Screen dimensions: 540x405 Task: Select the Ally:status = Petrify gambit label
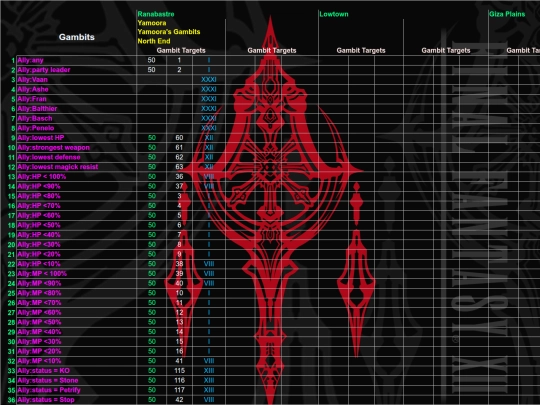[x=49, y=390]
